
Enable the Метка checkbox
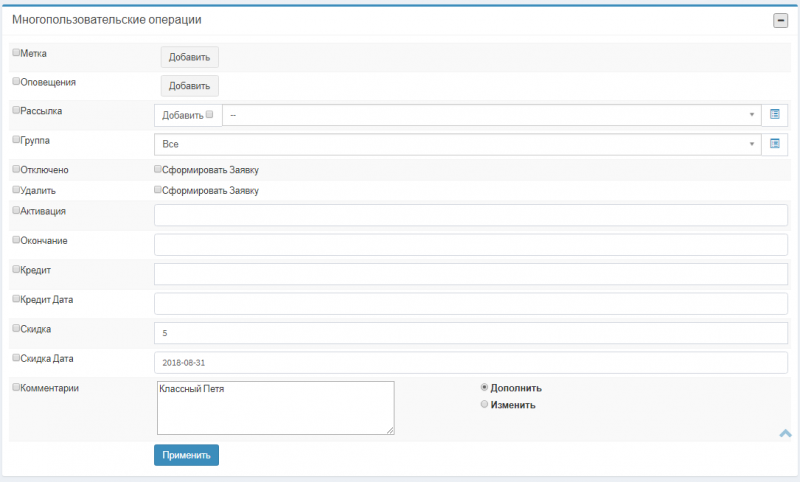click(16, 53)
